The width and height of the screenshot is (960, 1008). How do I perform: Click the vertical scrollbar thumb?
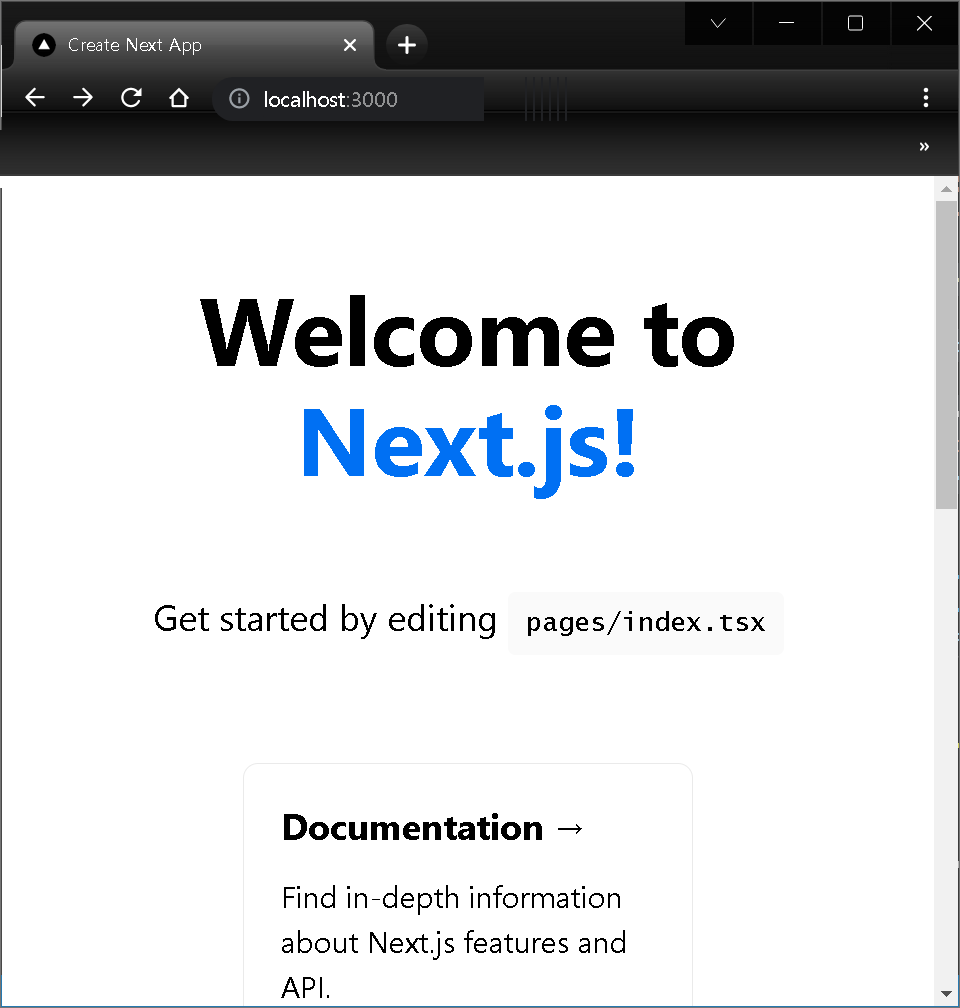click(946, 355)
